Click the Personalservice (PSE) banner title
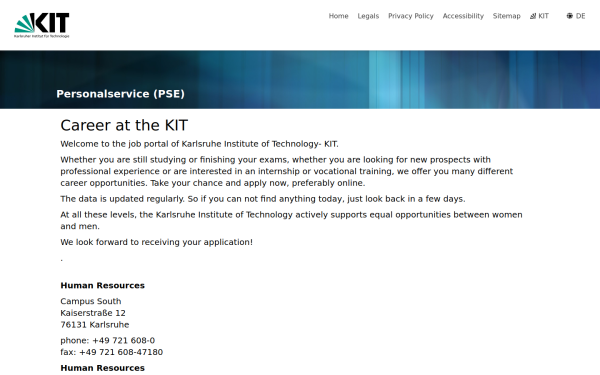The width and height of the screenshot is (600, 375). (120, 94)
